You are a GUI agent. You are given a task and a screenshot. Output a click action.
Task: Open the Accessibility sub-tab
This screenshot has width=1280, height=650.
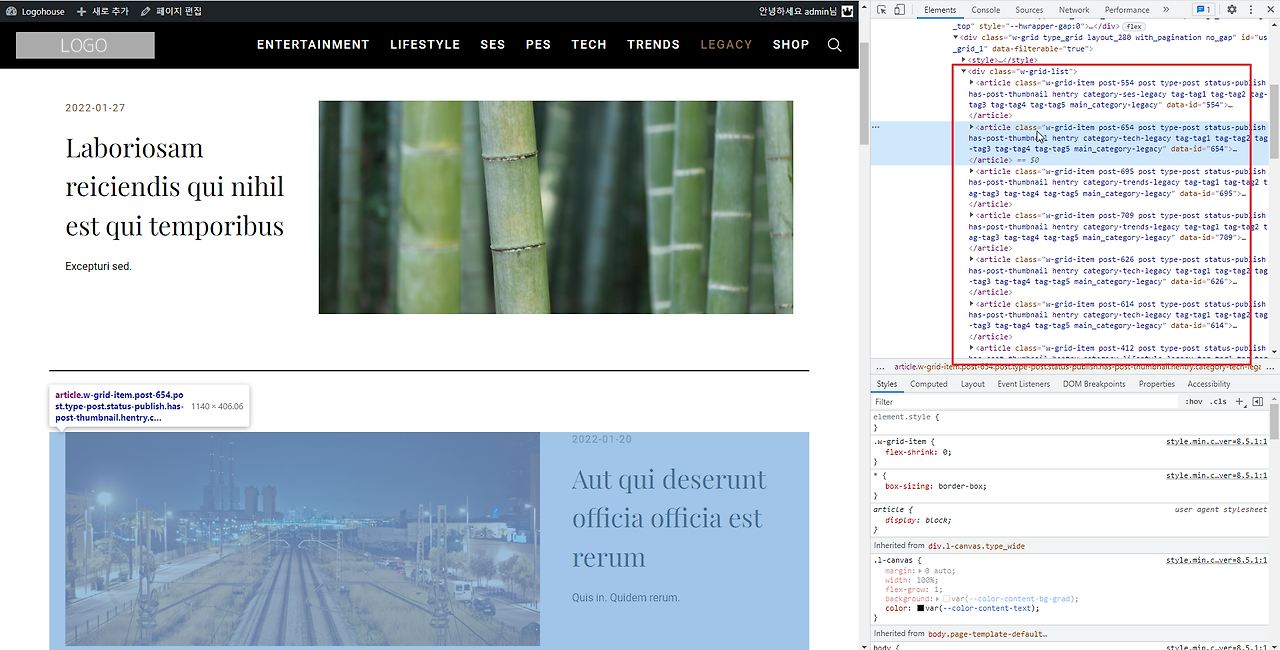[1209, 384]
